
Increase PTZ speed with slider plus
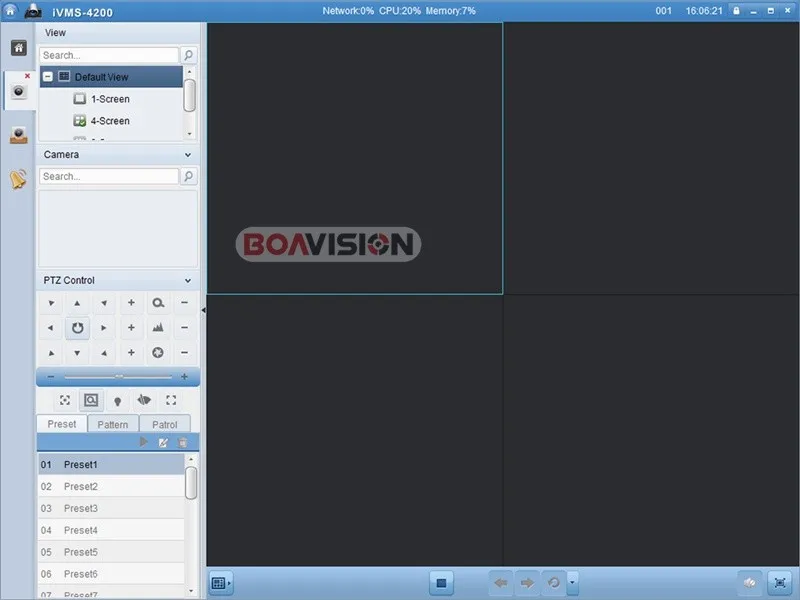184,377
